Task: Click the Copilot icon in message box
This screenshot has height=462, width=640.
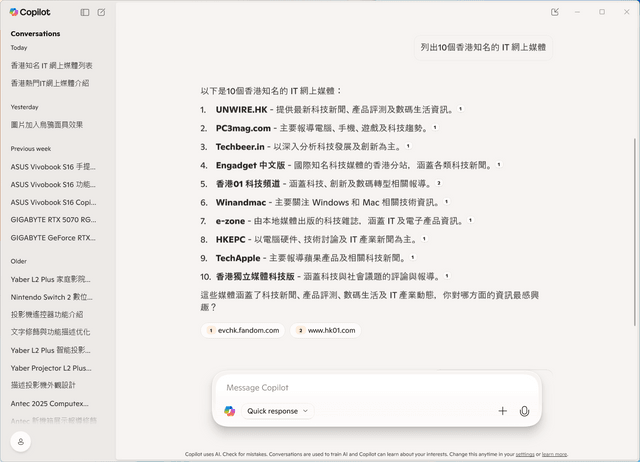Action: (229, 411)
